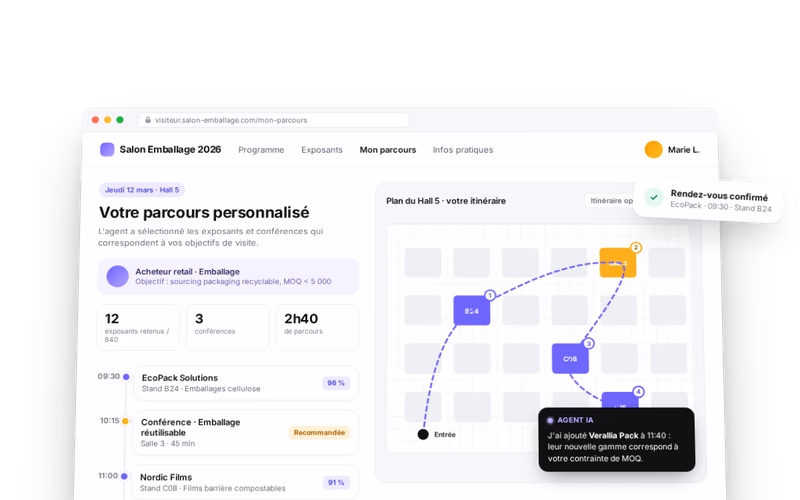Image resolution: width=800 pixels, height=500 pixels.
Task: Click the Itinéraire button on the map panel
Action: [611, 201]
